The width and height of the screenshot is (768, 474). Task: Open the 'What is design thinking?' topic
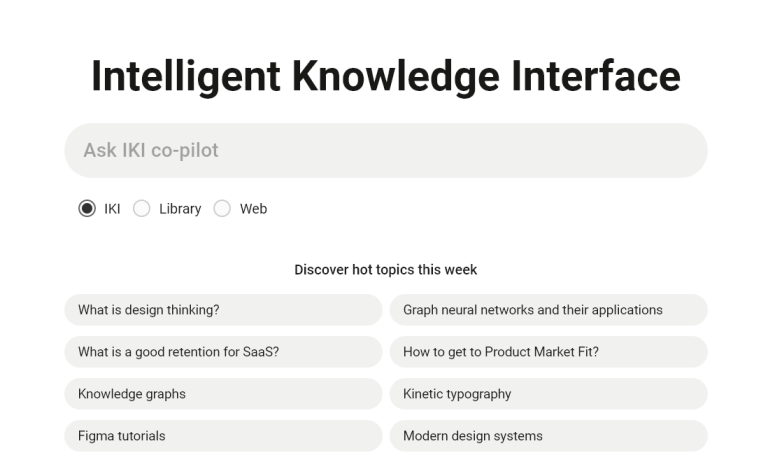coord(223,310)
